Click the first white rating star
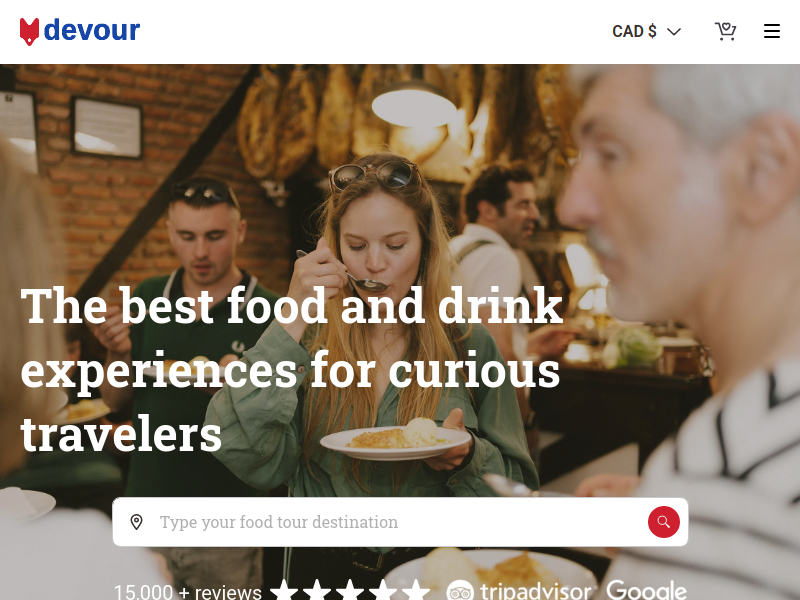The width and height of the screenshot is (800, 600). click(284, 591)
